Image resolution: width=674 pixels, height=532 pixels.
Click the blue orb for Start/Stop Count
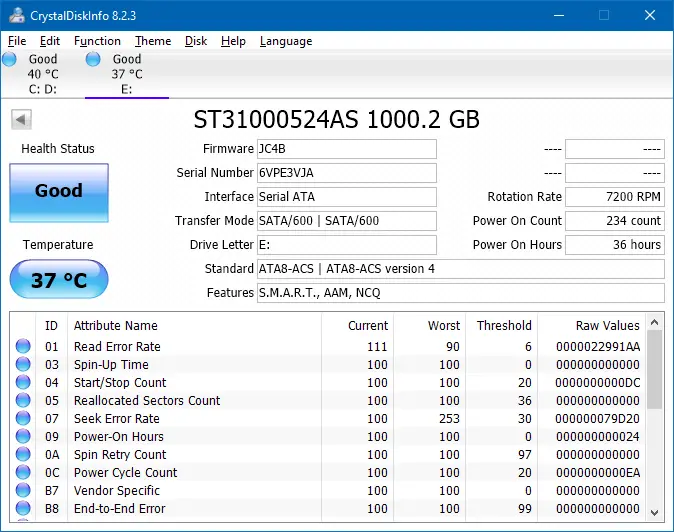click(x=23, y=382)
